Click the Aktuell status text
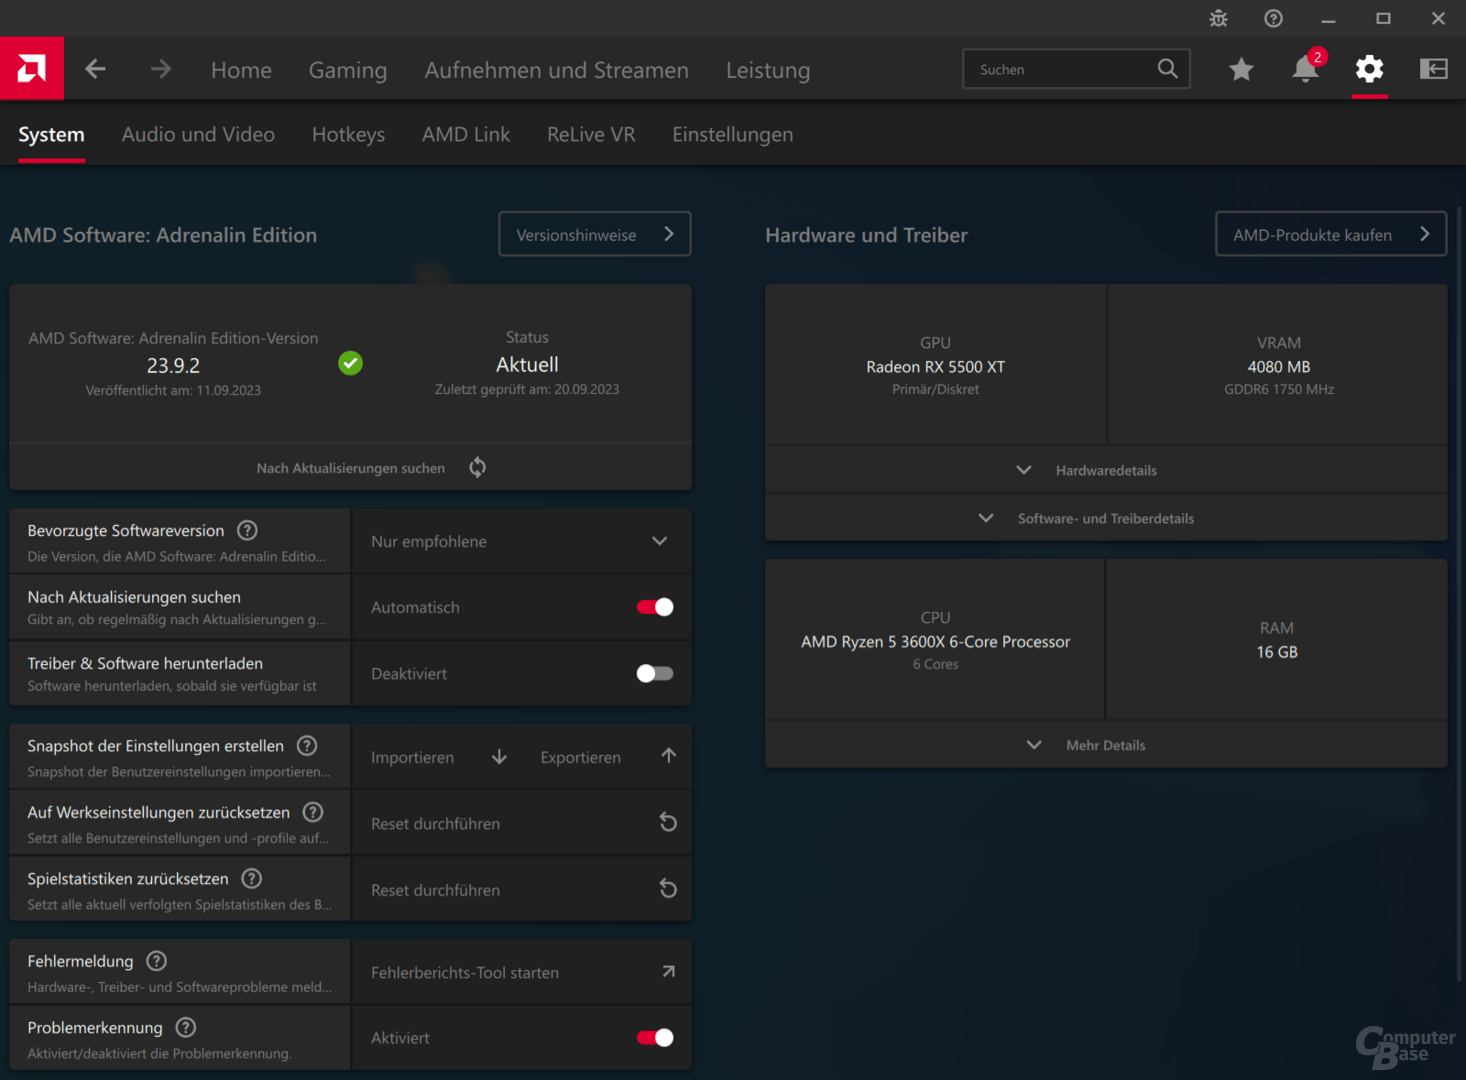Image resolution: width=1466 pixels, height=1080 pixels. point(527,365)
